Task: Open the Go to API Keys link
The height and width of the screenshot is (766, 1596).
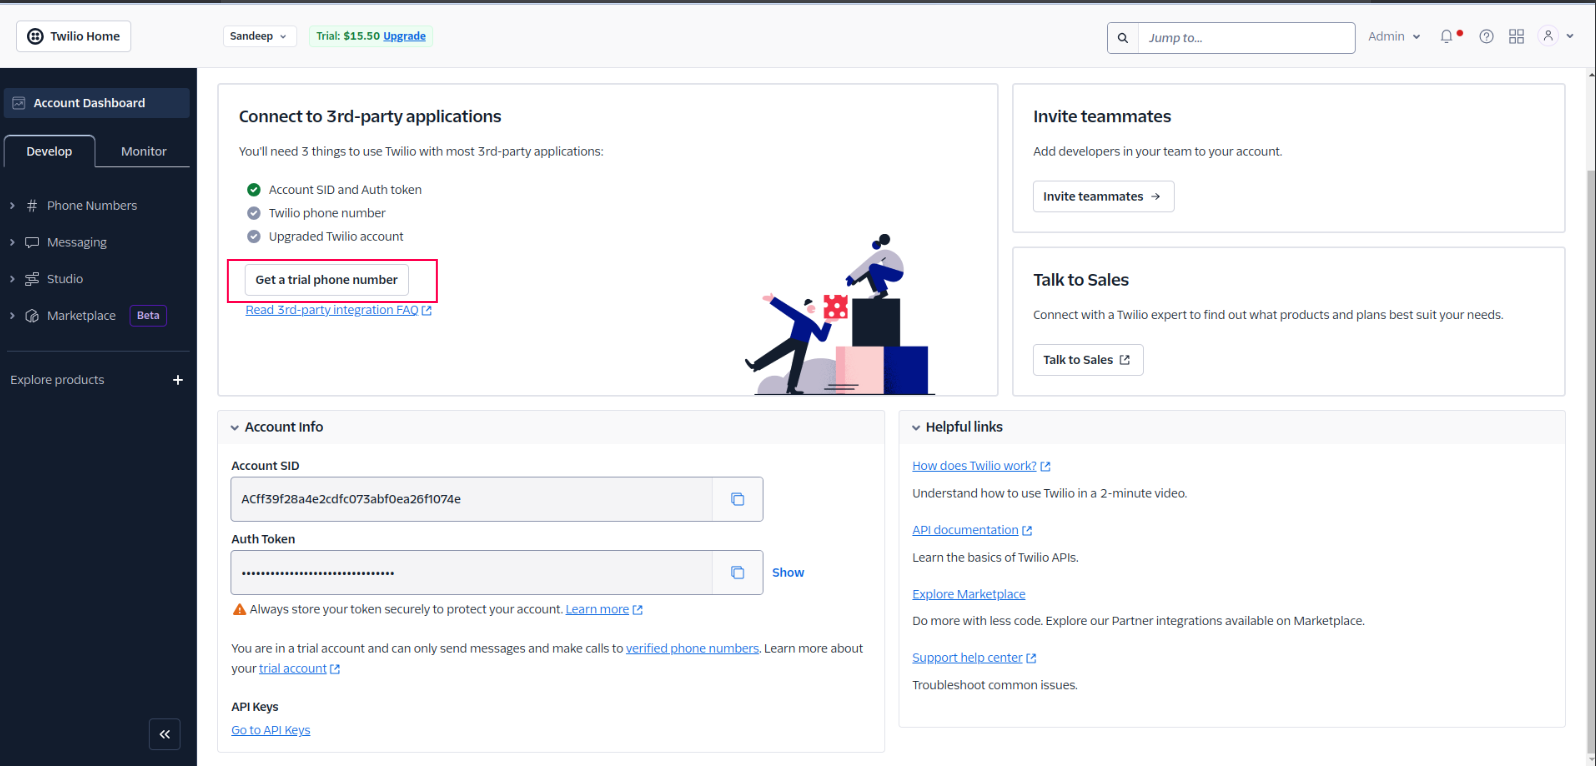Action: (x=271, y=730)
